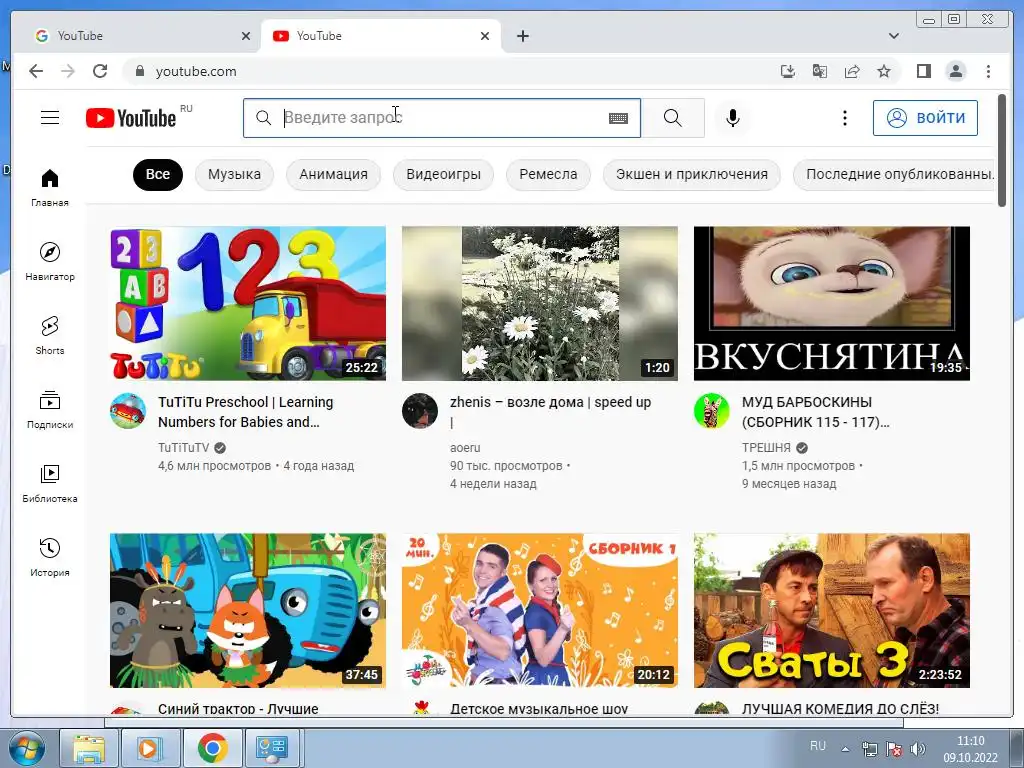Click the Войти sign-in button
This screenshot has height=768, width=1024.
(925, 118)
